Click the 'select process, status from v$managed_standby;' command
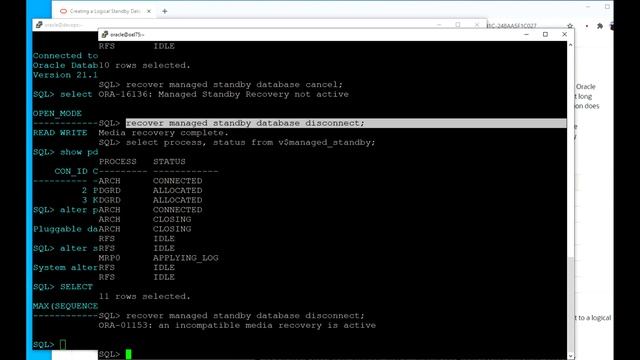The width and height of the screenshot is (640, 360). (250, 142)
